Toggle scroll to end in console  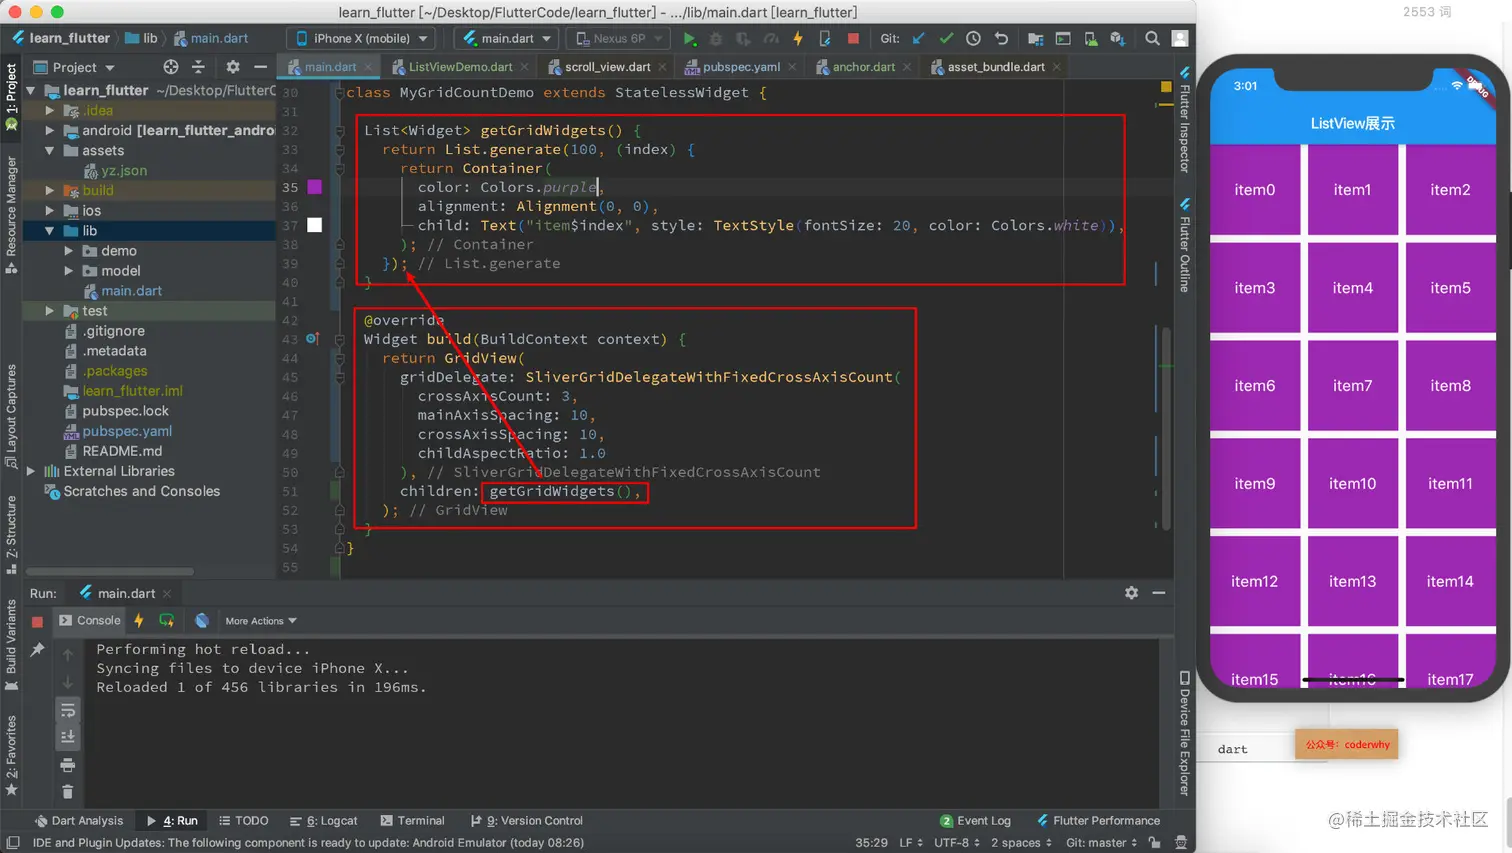[x=68, y=737]
